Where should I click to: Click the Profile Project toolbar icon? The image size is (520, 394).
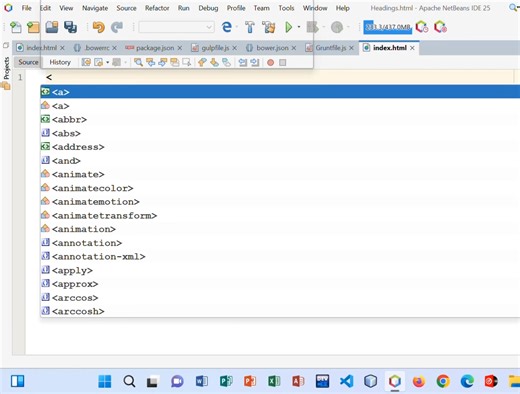coord(337,27)
